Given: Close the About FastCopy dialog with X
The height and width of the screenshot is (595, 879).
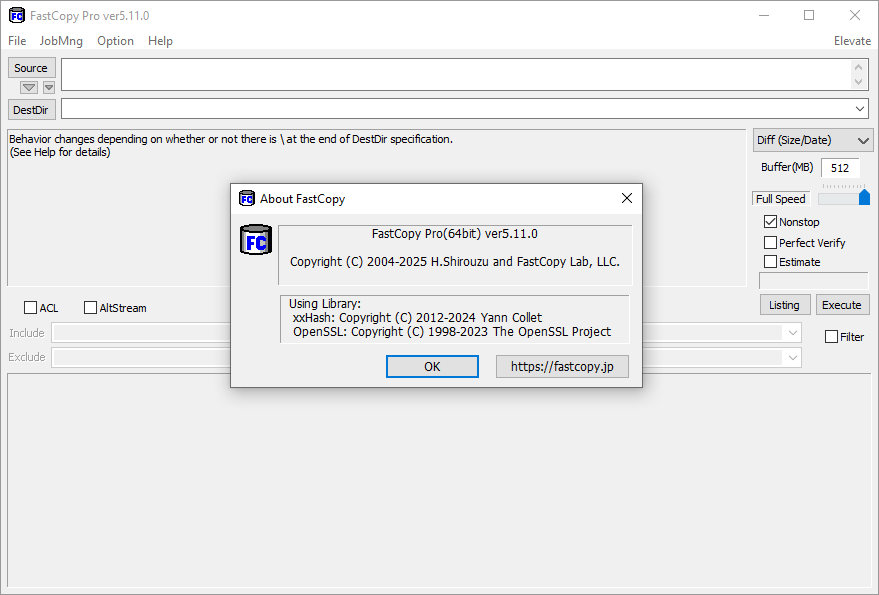Looking at the screenshot, I should [627, 198].
